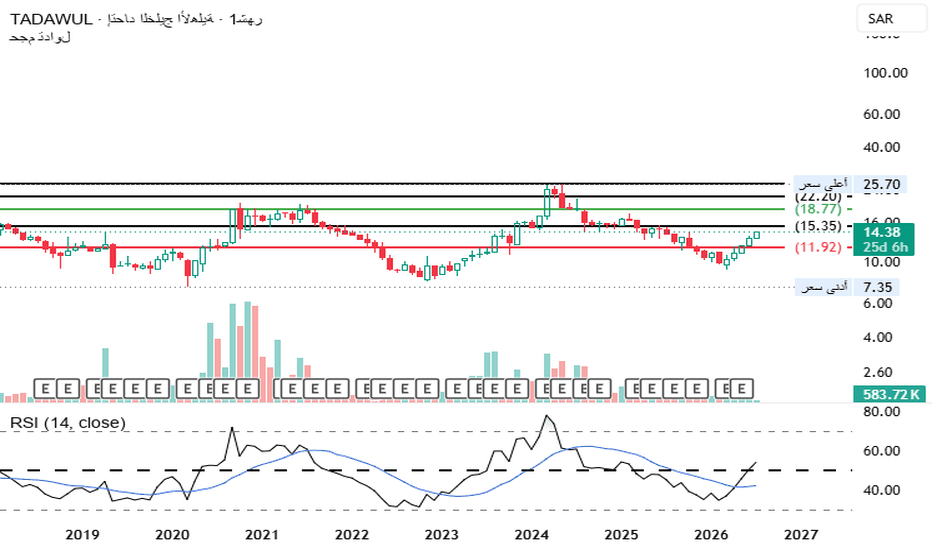Viewport: 932px width, 550px height.
Task: Click the 2020 year label on time axis
Action: [x=172, y=535]
